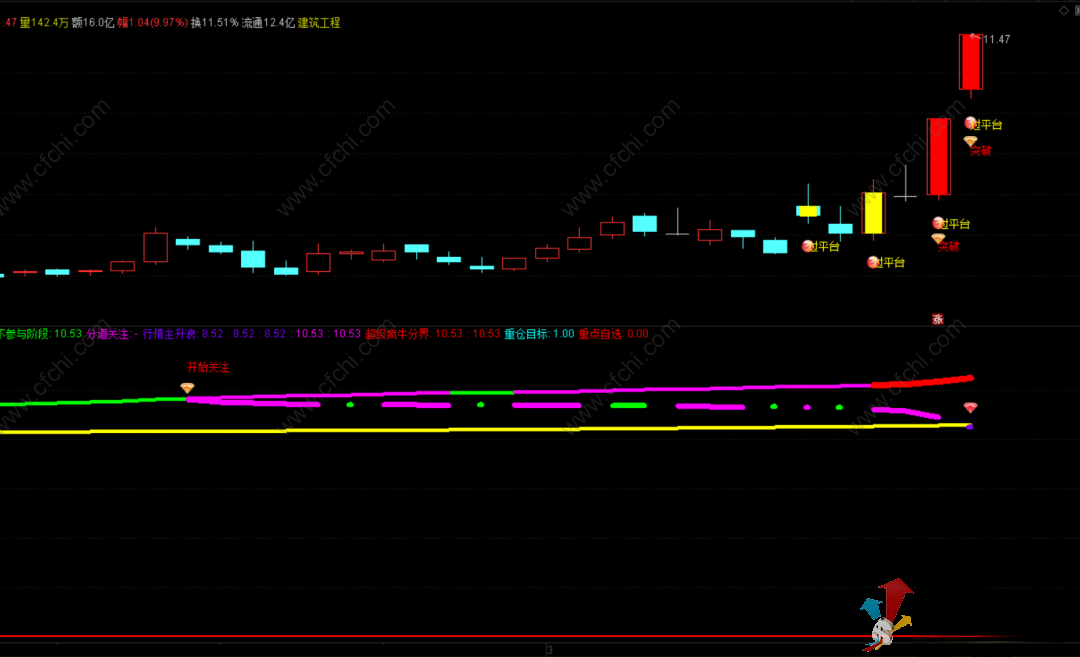Click the diamond icon above the lower 突破 label
The width and height of the screenshot is (1080, 657).
[x=938, y=238]
